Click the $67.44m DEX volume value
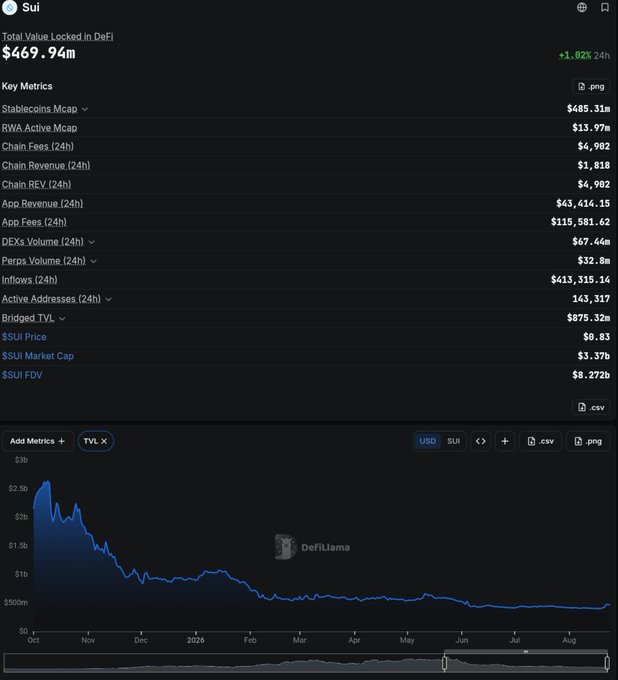 click(591, 242)
